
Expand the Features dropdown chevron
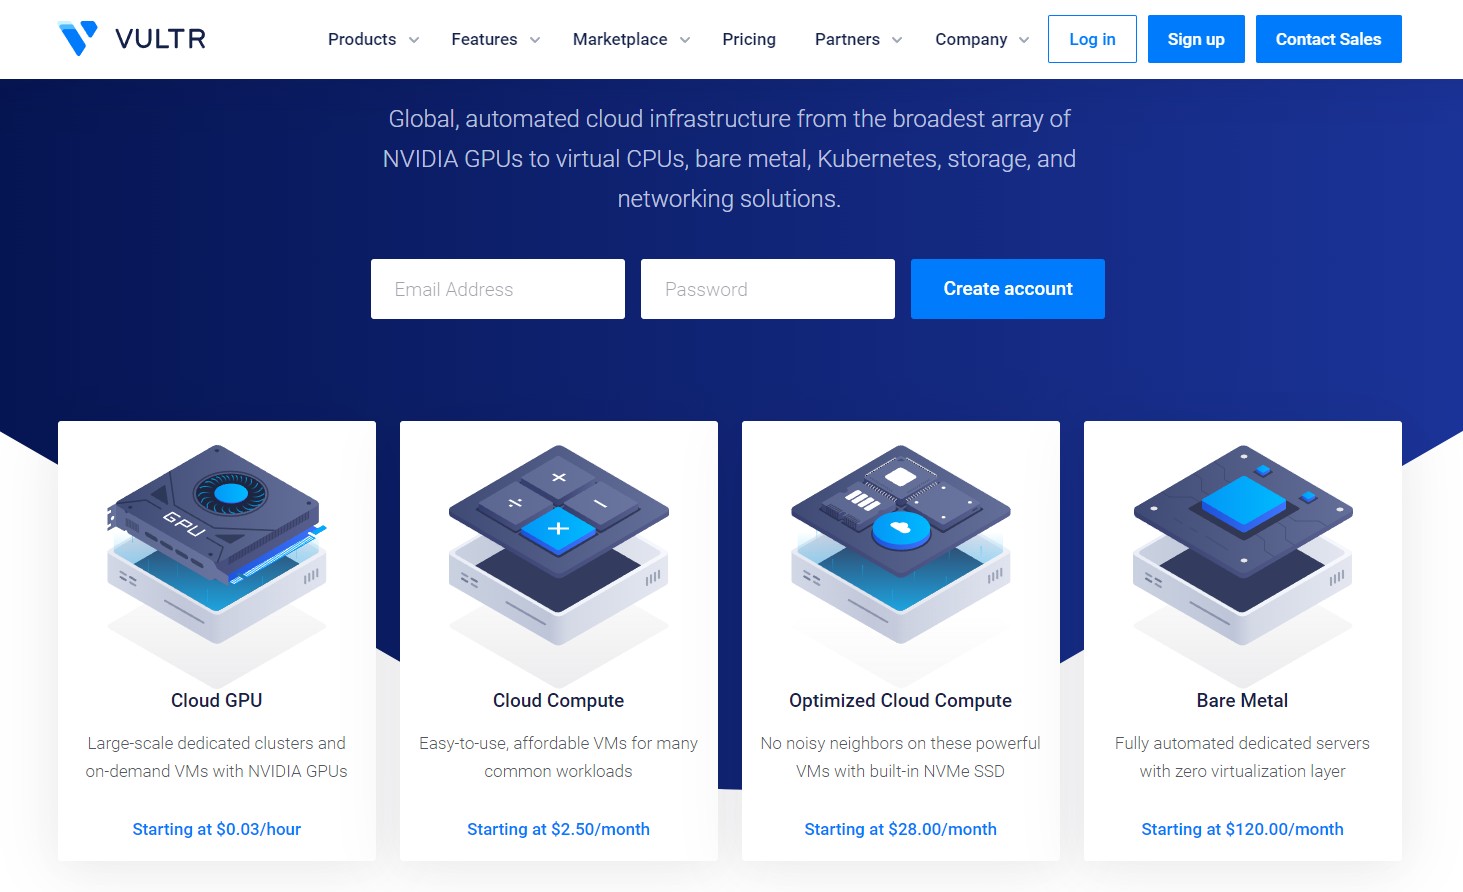click(535, 40)
